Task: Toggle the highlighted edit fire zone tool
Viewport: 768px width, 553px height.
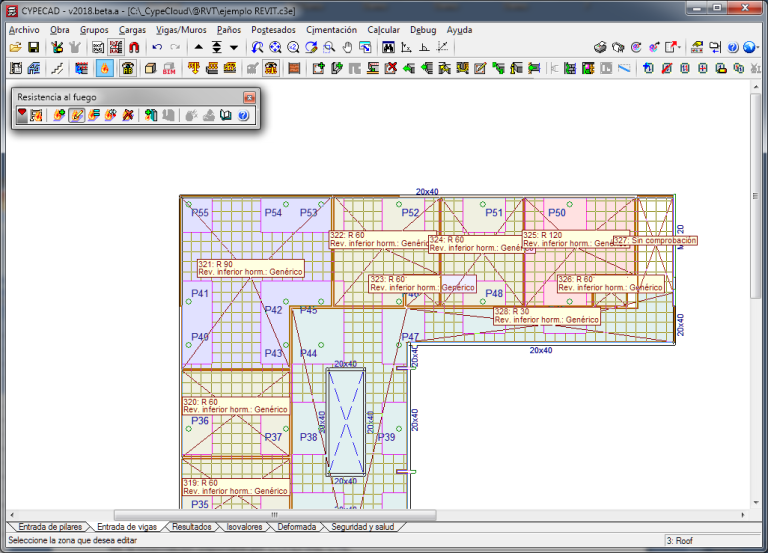Action: point(77,116)
